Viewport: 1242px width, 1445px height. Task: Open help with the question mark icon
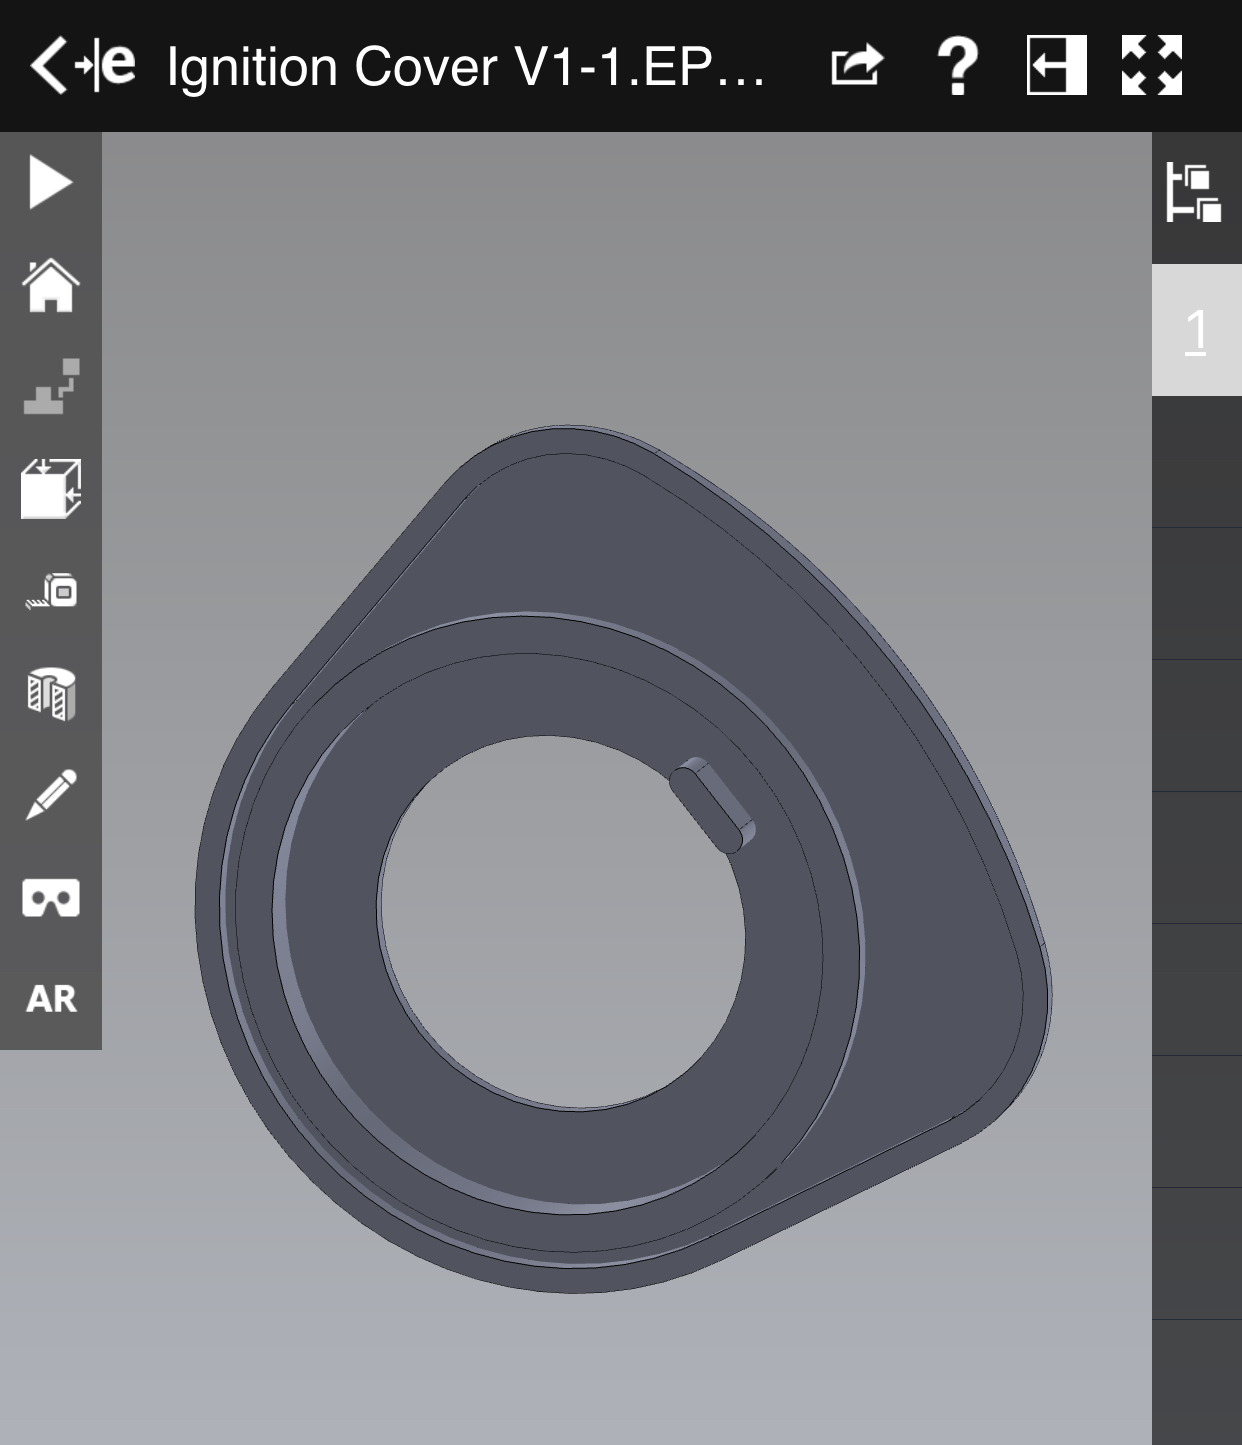point(957,66)
